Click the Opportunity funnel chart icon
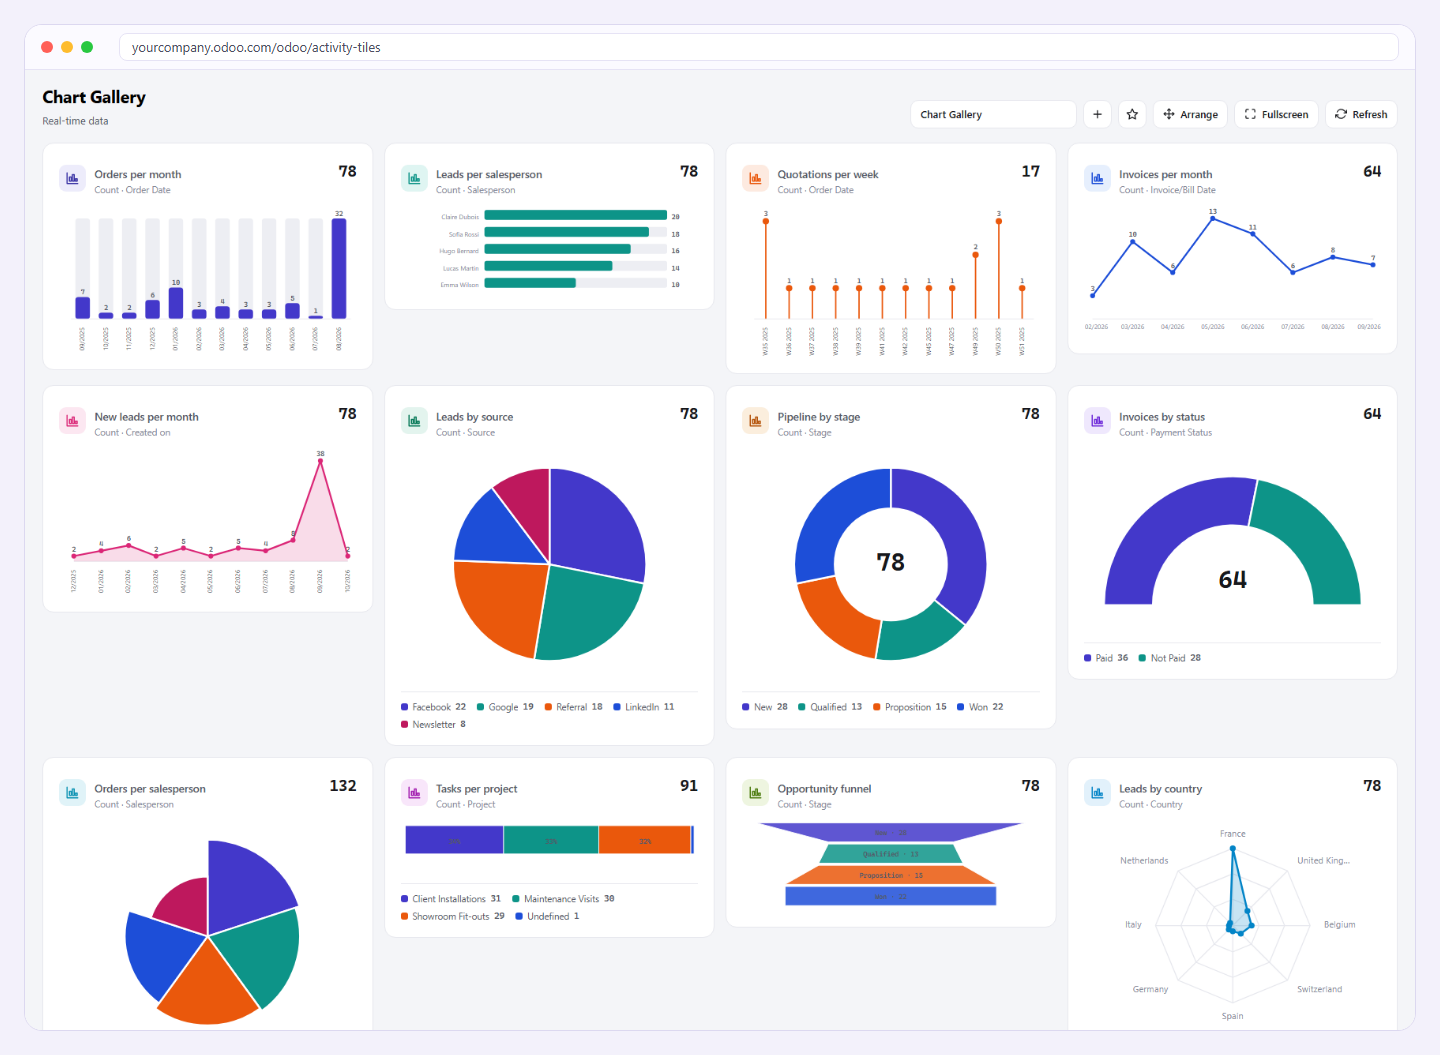Viewport: 1440px width, 1055px height. pos(755,793)
